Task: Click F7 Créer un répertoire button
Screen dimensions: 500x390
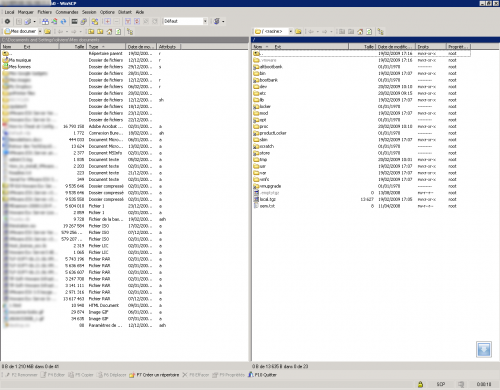Action: coord(154,375)
